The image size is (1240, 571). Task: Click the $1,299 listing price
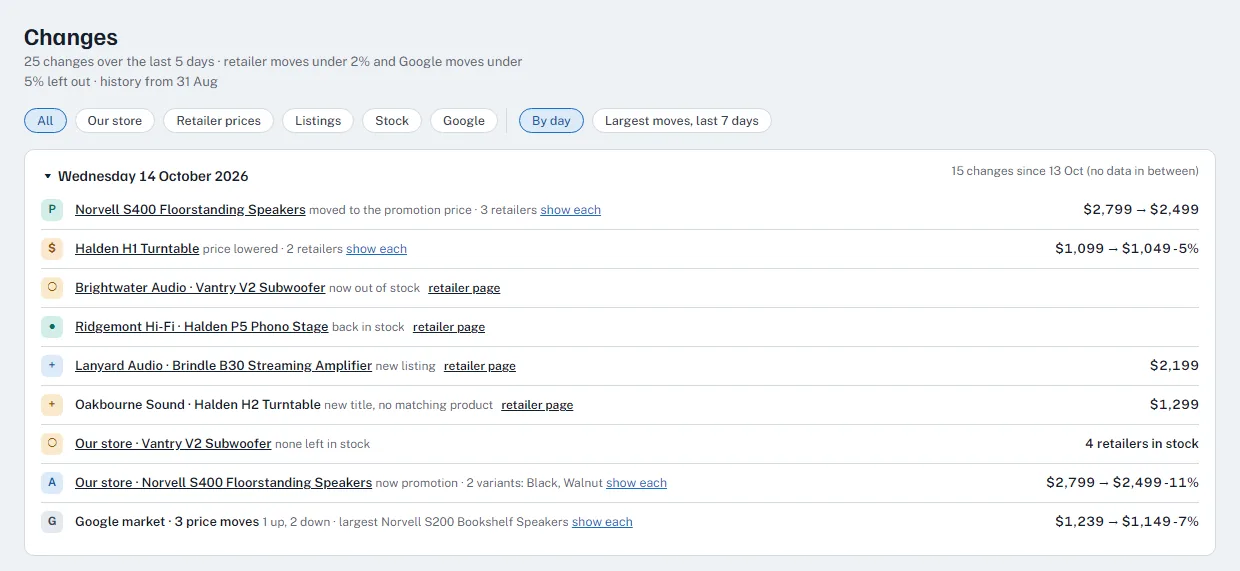(x=1175, y=405)
